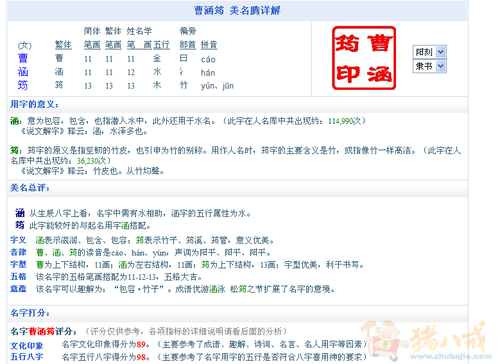Click the 字义 label
Screen dimensions: 500x364
(x=18, y=240)
